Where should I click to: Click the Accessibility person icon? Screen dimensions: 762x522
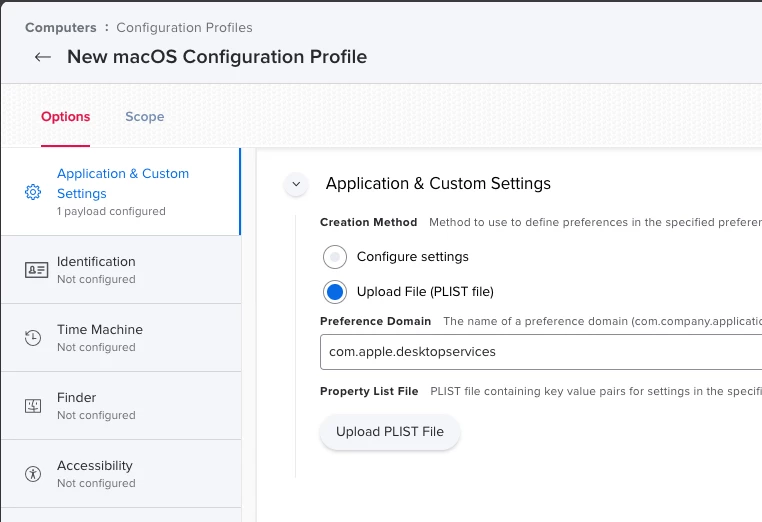click(33, 474)
